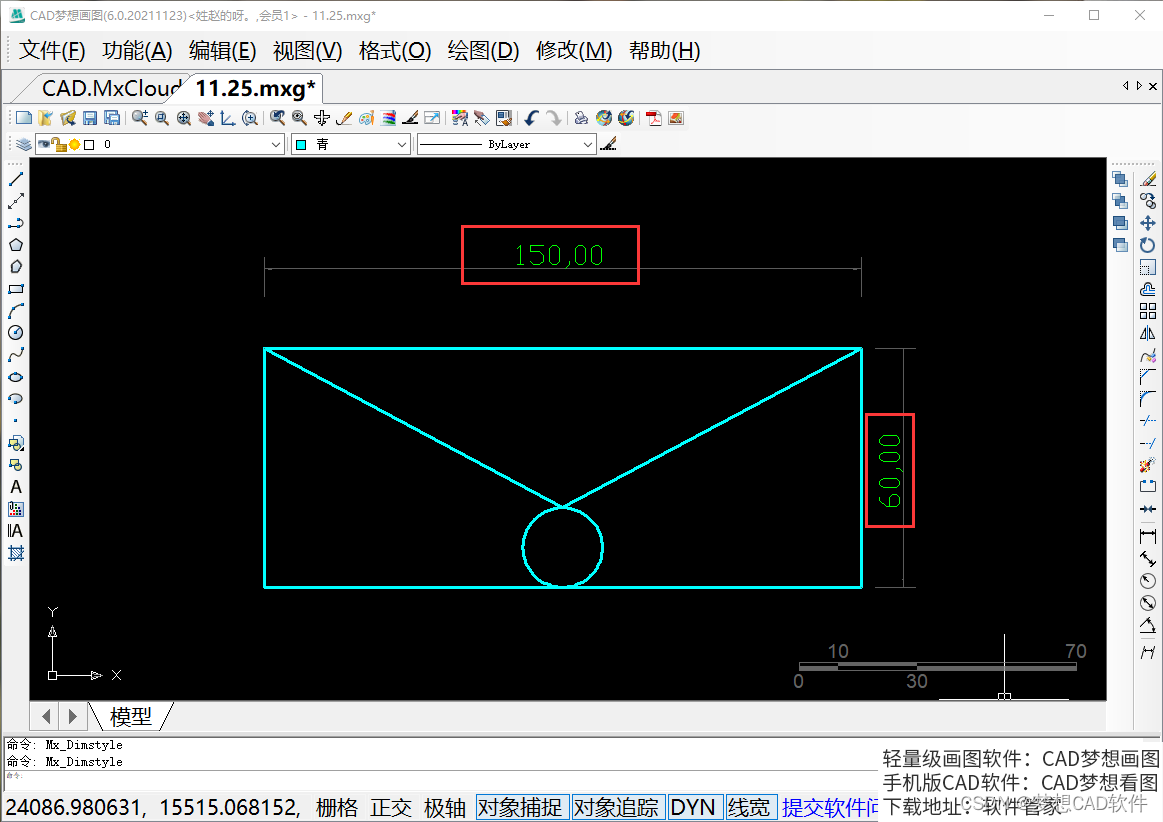Select the Rotate tool
Viewport: 1163px width, 822px height.
[1148, 245]
